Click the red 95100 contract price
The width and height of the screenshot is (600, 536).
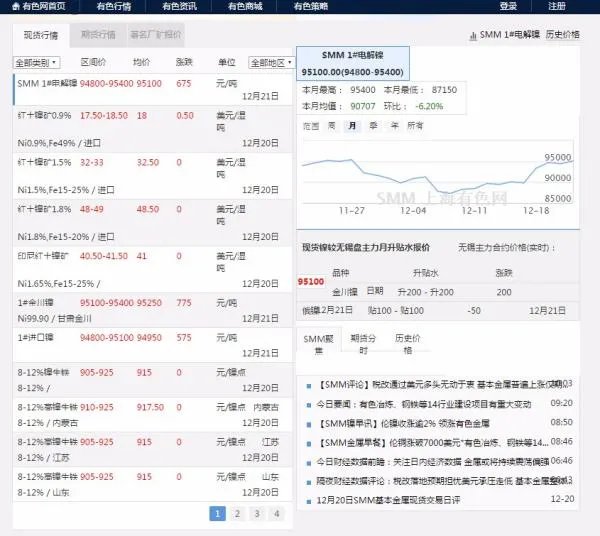pyautogui.click(x=311, y=282)
